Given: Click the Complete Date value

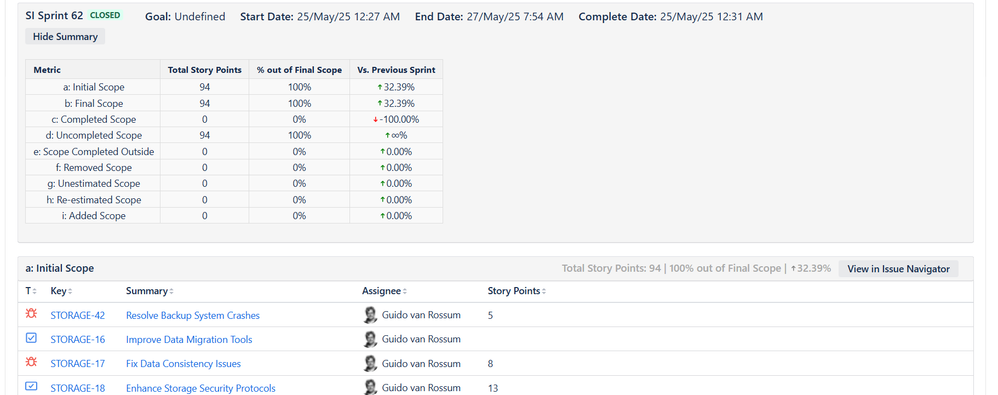Looking at the screenshot, I should [711, 17].
